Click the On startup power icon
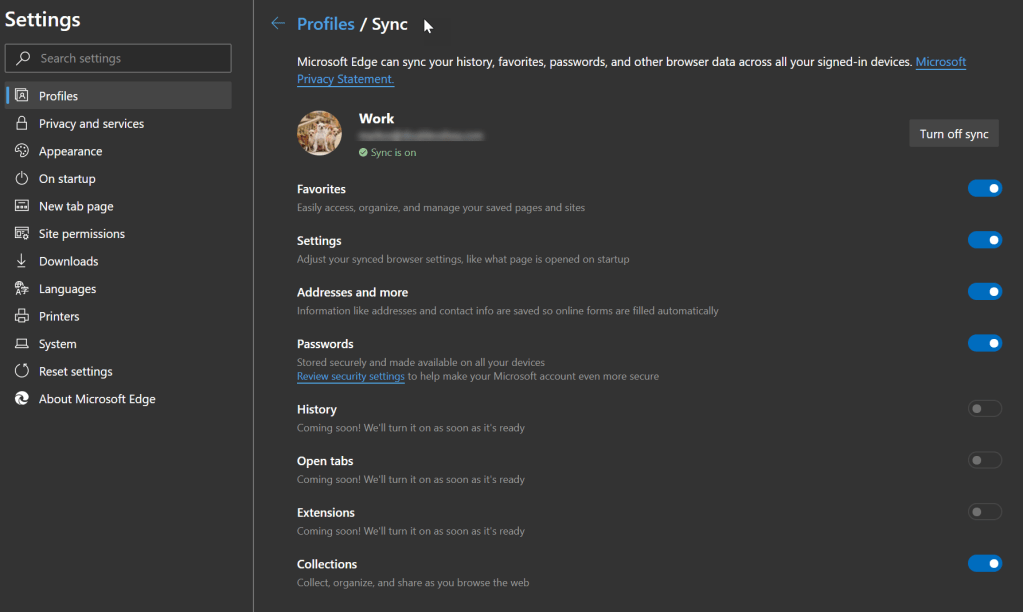This screenshot has width=1023, height=612. 21,179
